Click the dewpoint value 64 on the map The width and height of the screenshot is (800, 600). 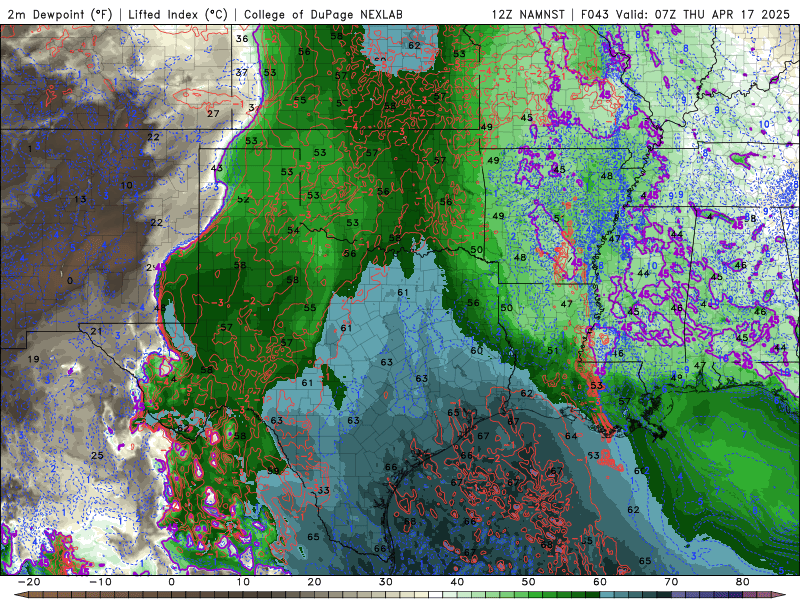(x=571, y=436)
